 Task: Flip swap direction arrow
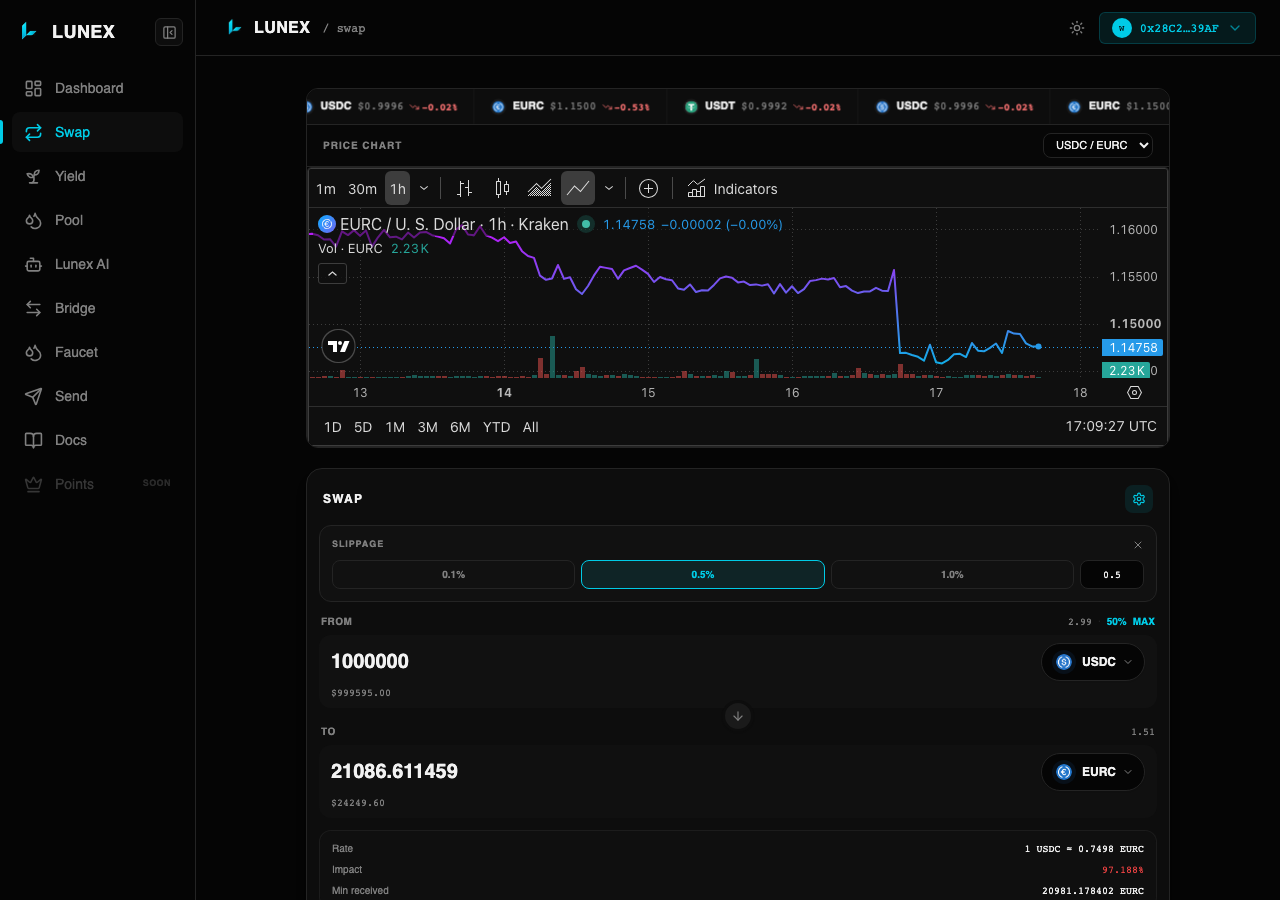point(738,716)
